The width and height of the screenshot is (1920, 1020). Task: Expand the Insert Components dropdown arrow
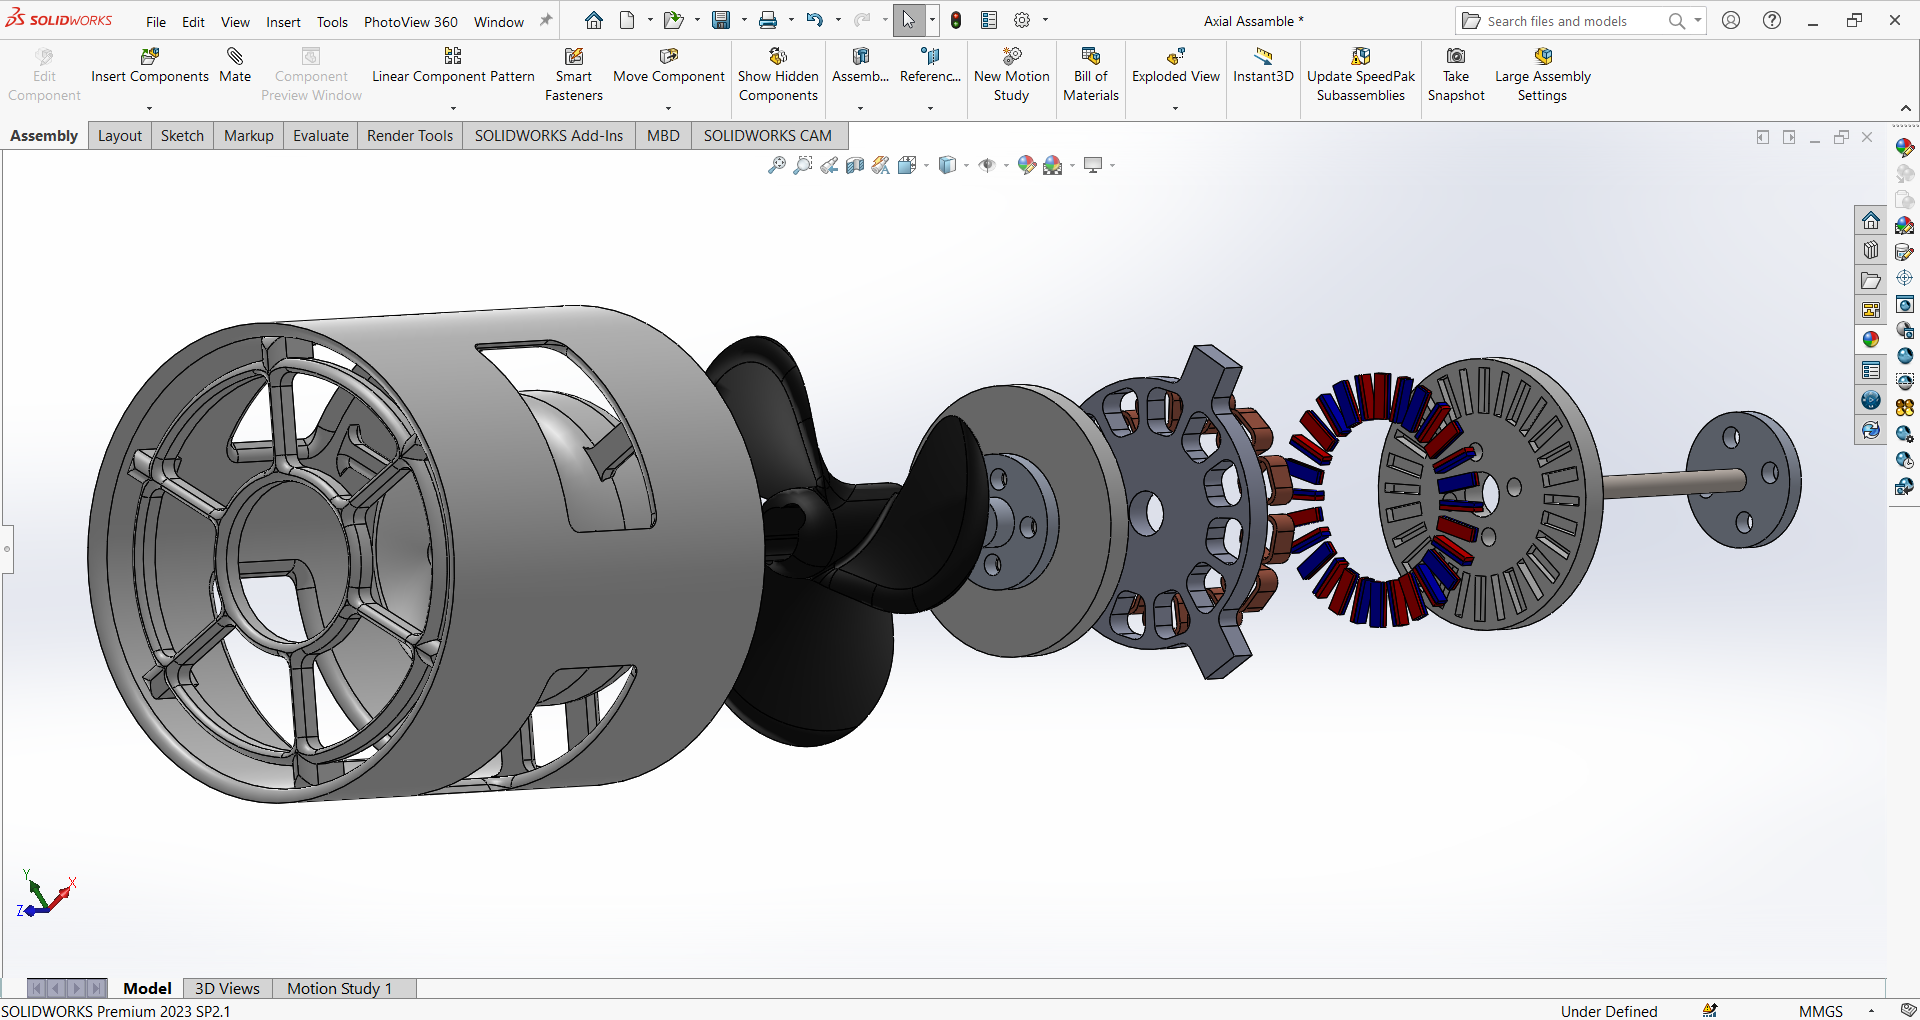point(150,108)
